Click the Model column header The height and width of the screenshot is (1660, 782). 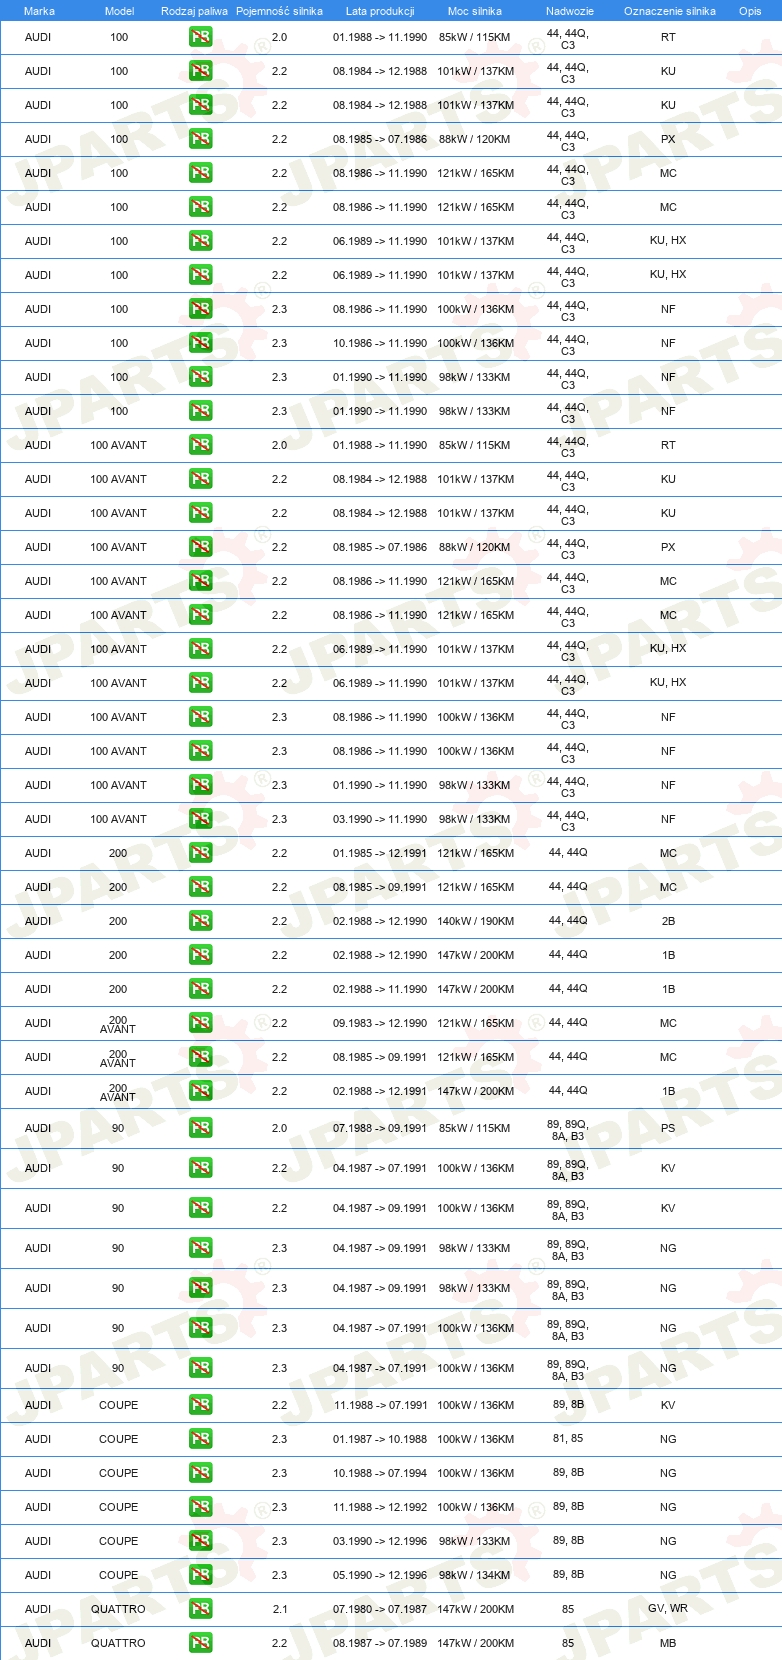click(119, 11)
